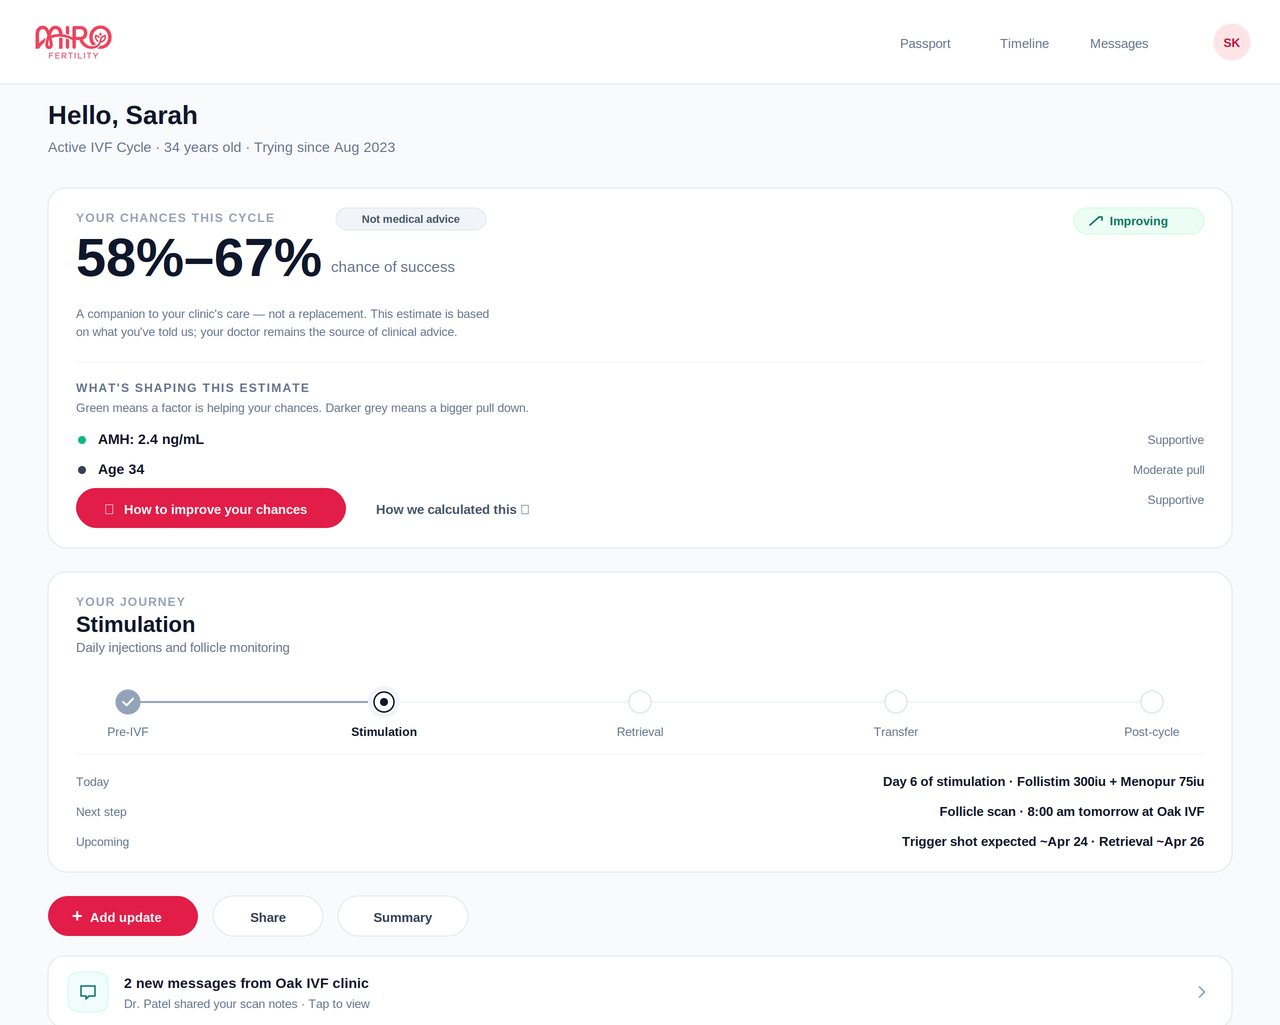Select the Transfer step circle
Image resolution: width=1280 pixels, height=1025 pixels.
[896, 702]
